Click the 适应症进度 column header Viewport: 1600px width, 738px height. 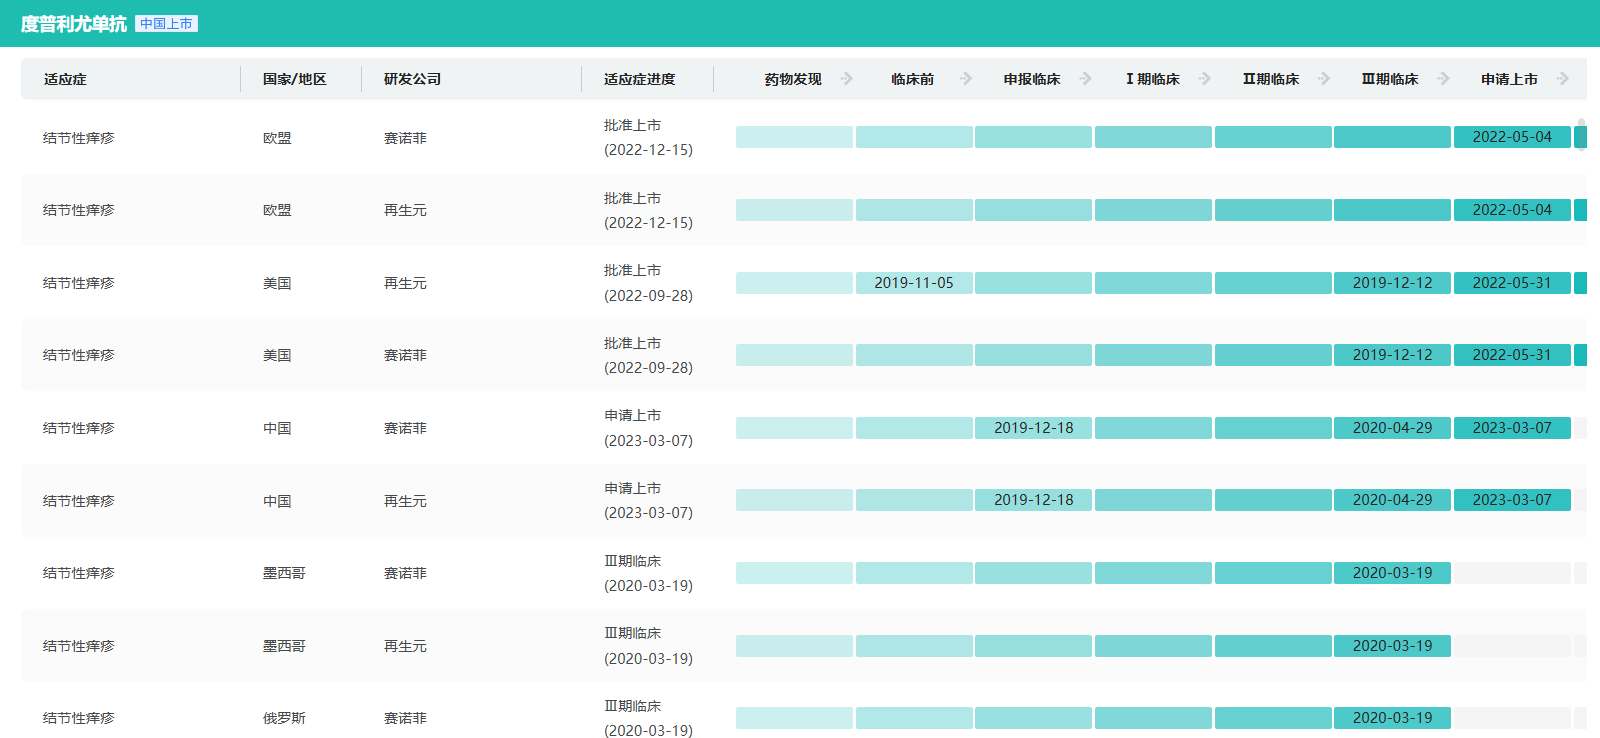point(639,79)
